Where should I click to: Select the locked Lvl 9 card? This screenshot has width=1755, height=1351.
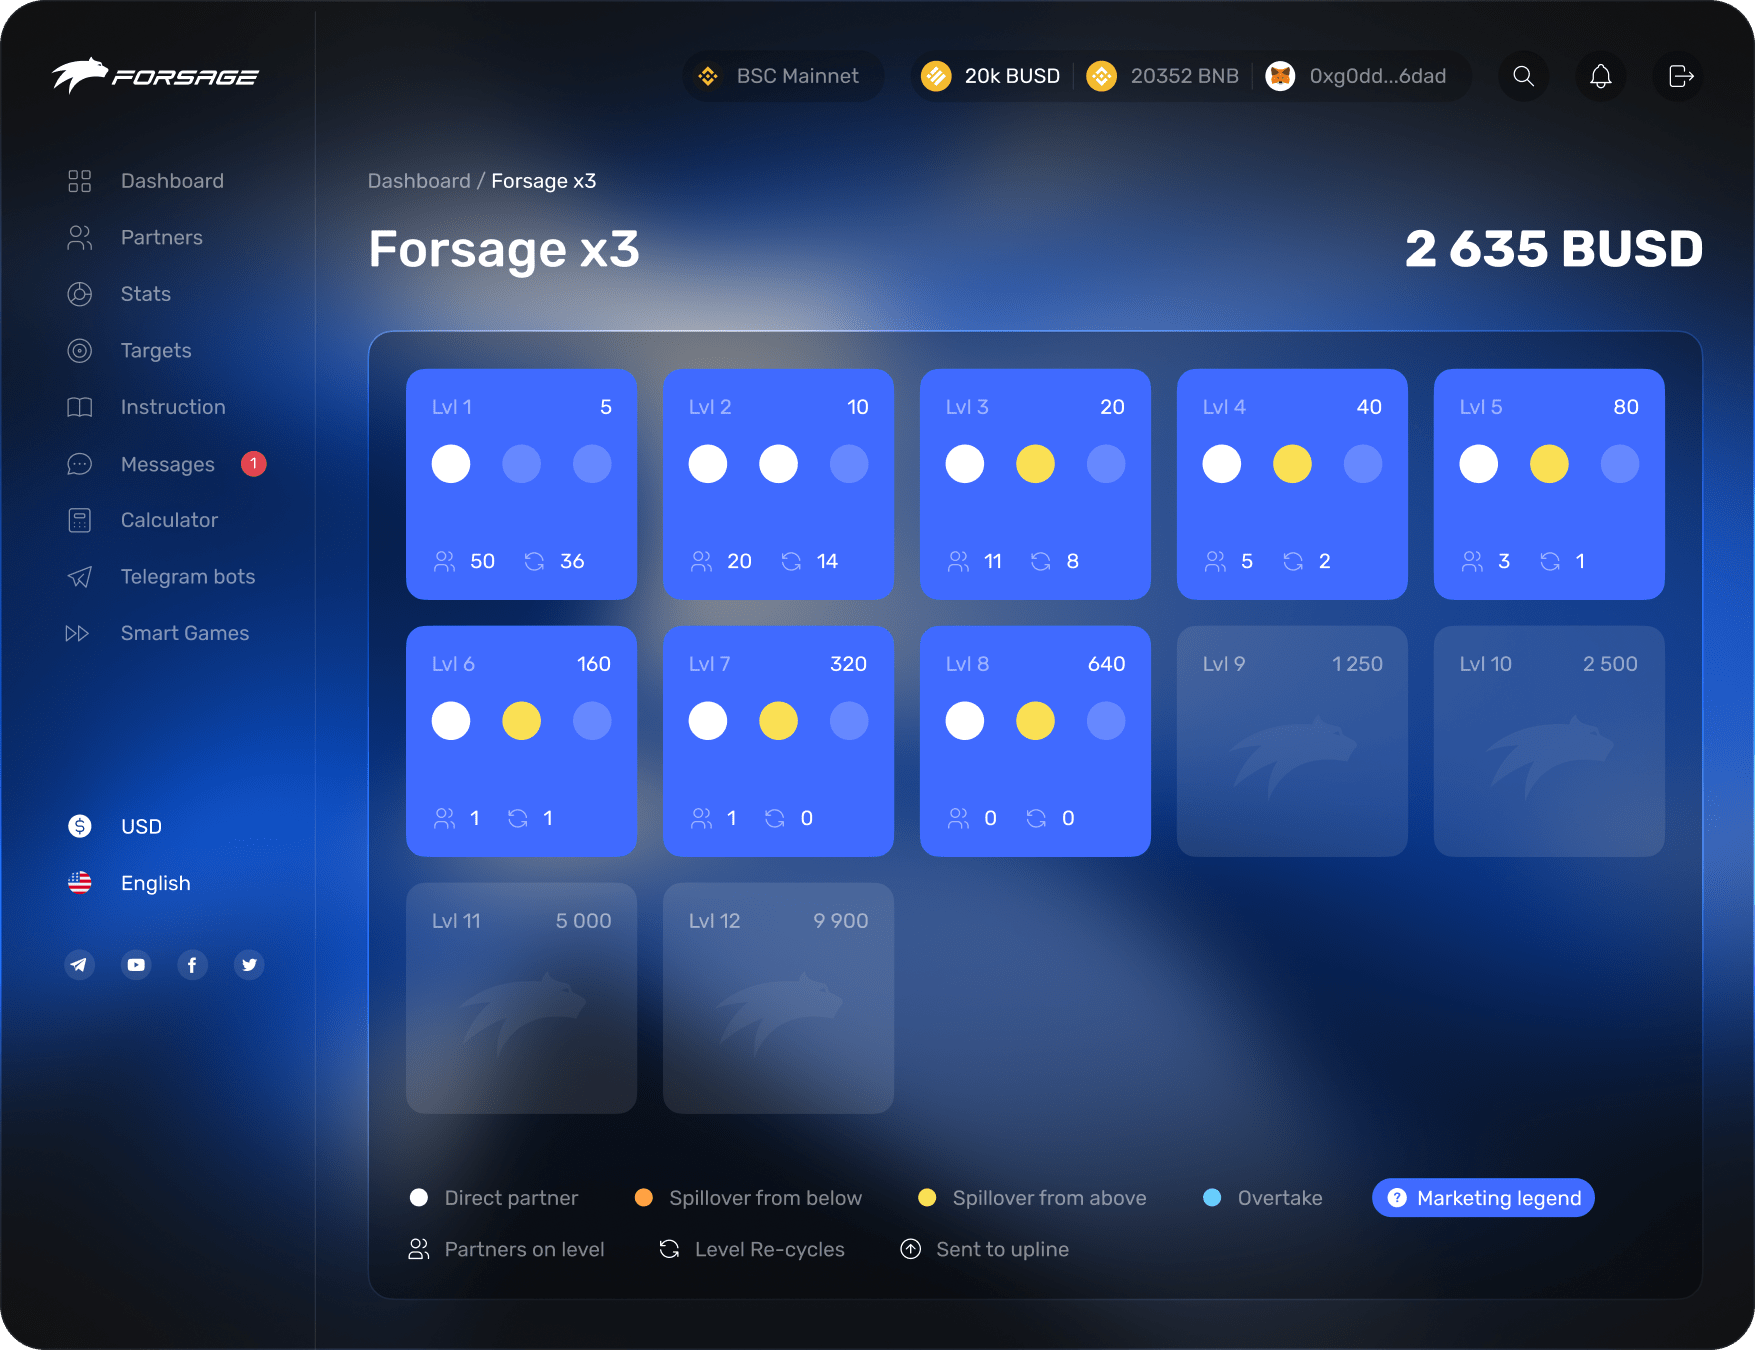(1291, 741)
